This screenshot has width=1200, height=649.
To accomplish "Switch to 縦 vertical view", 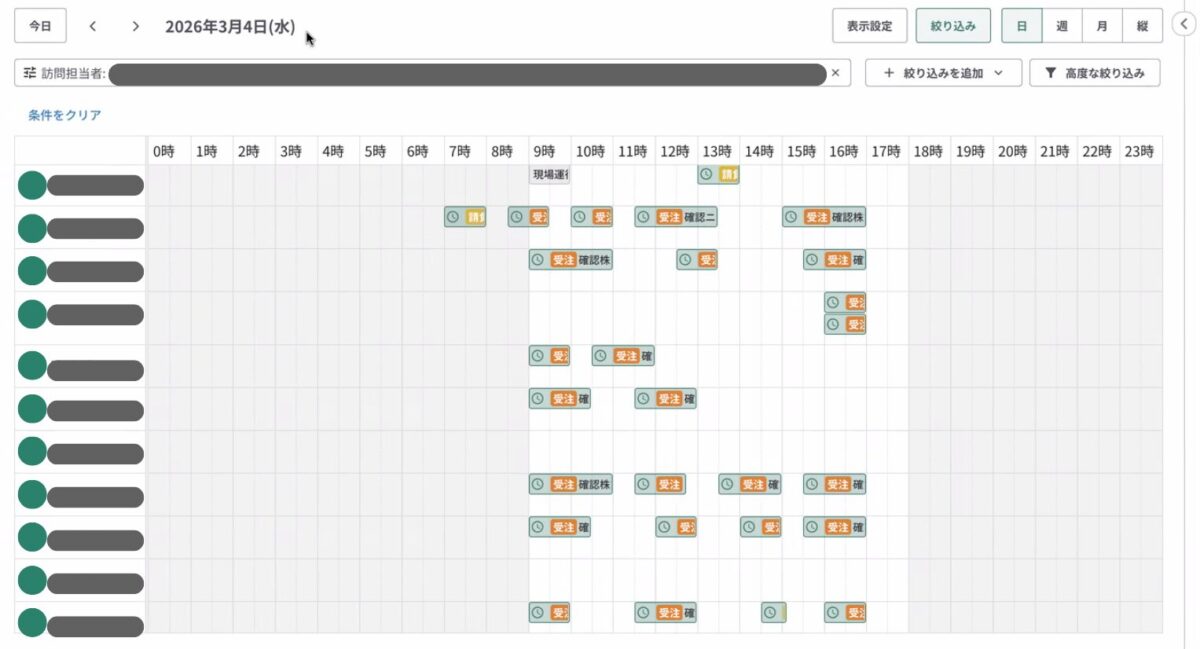I will (1142, 26).
